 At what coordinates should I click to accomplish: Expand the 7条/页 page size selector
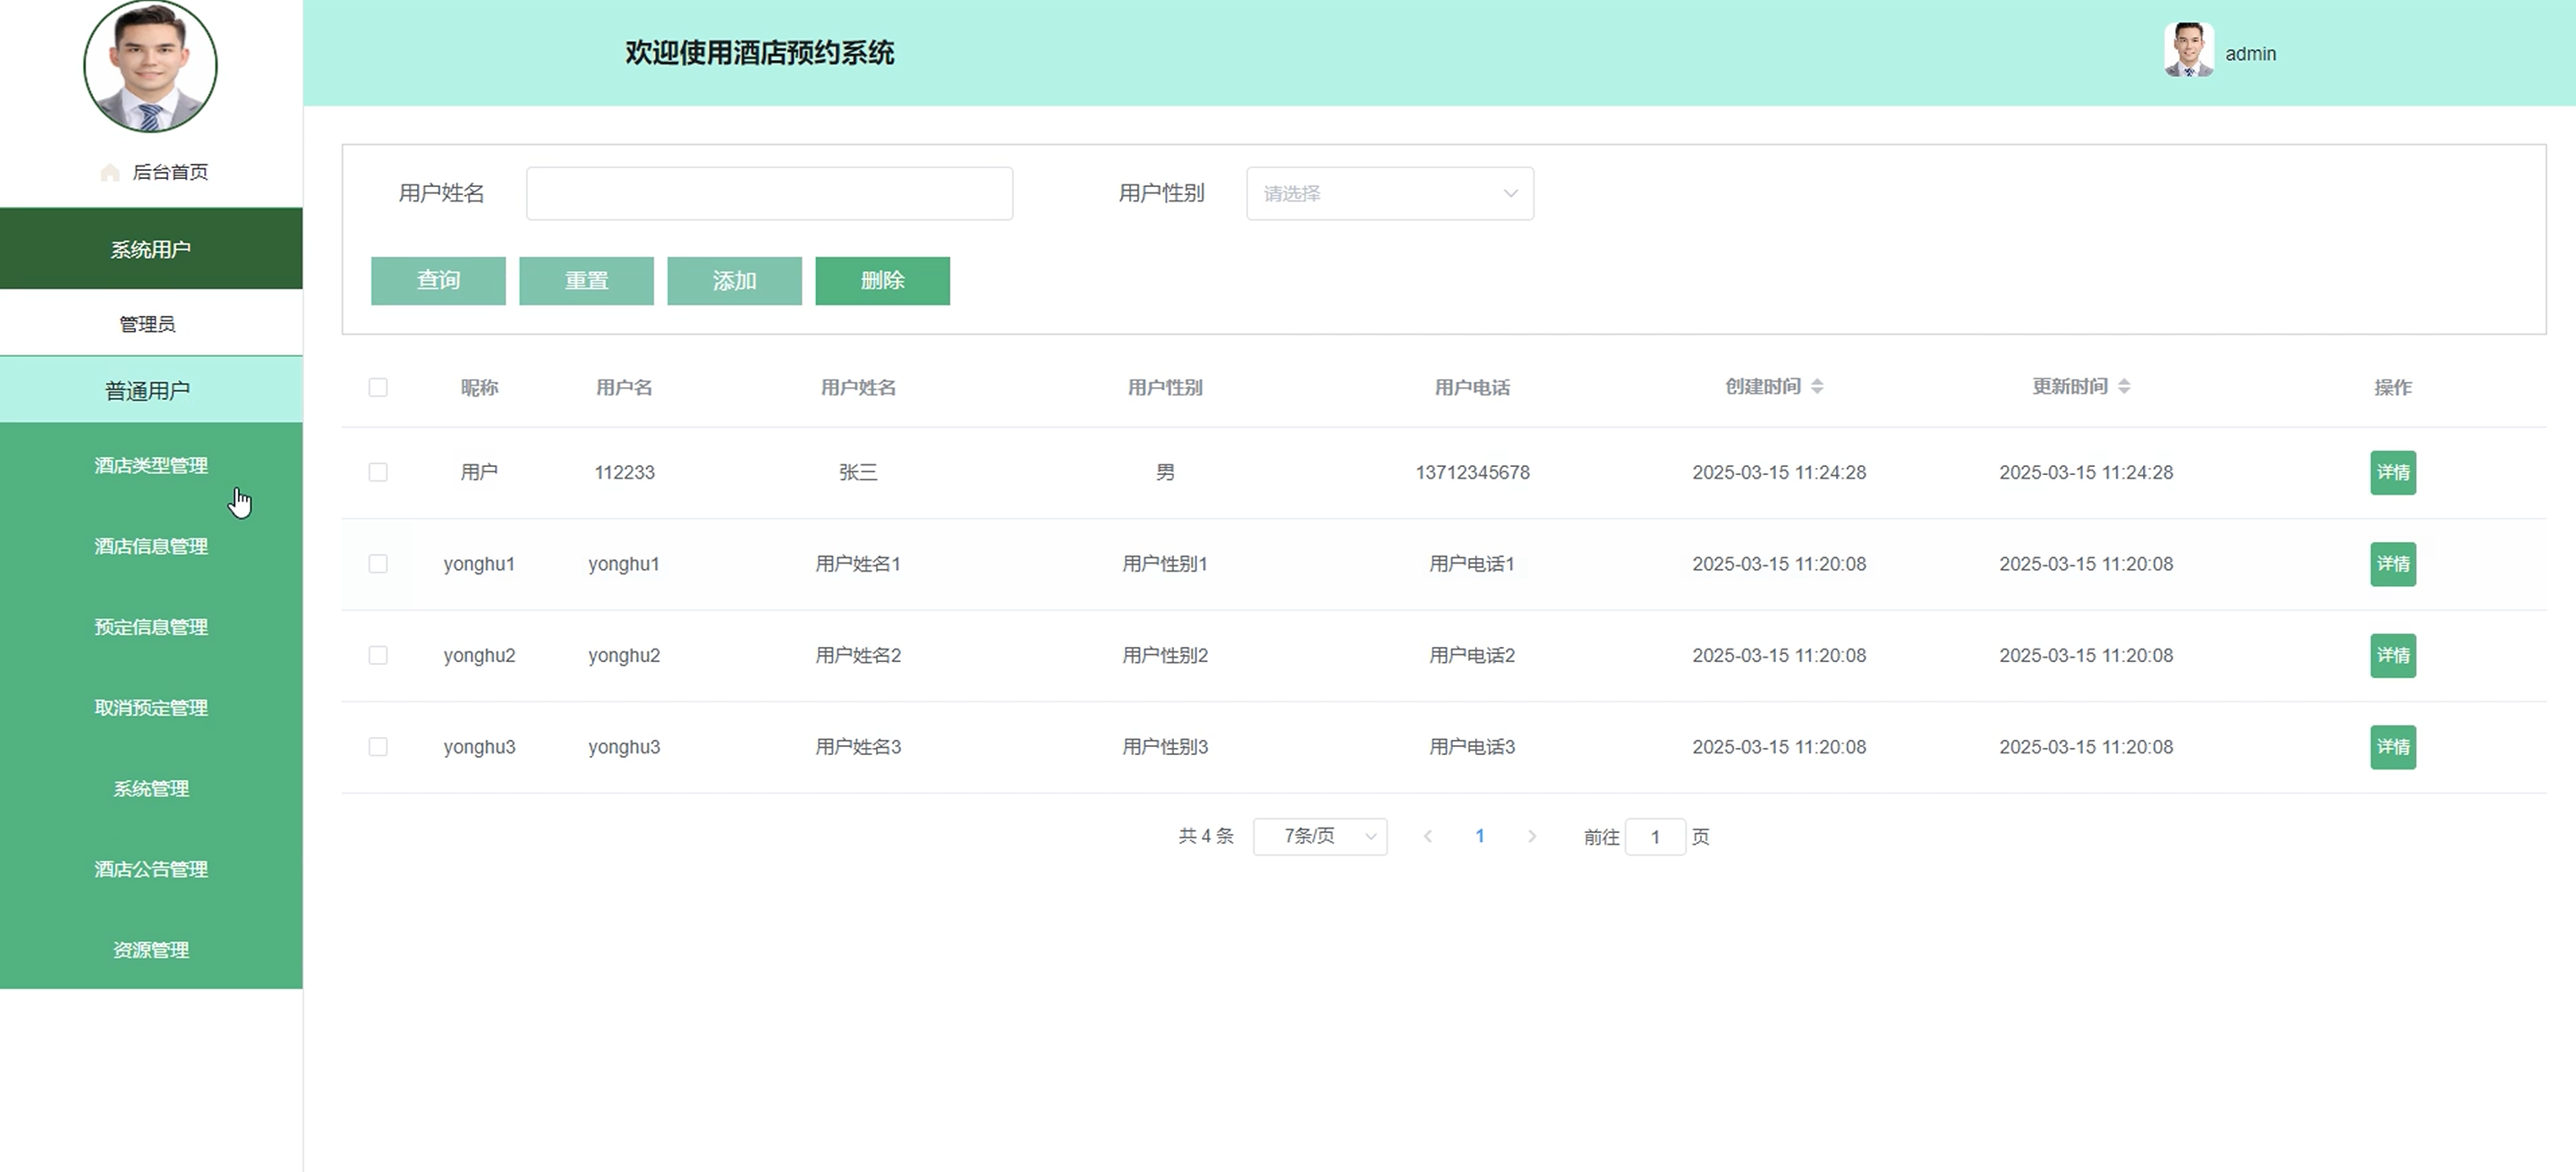click(x=1319, y=836)
